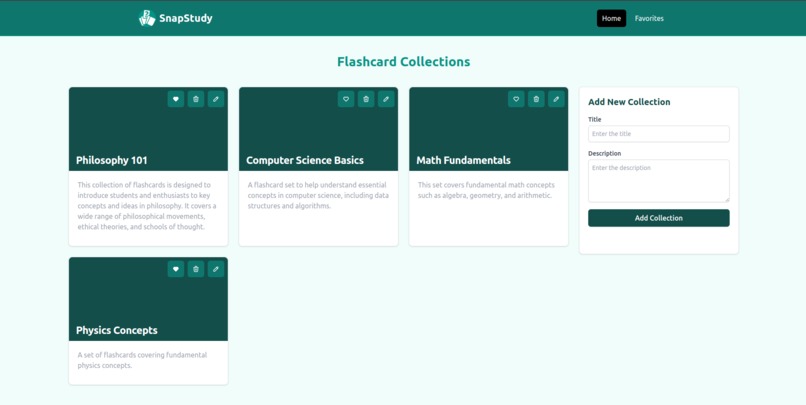Image resolution: width=806 pixels, height=405 pixels.
Task: Click the Description field label
Action: (x=604, y=153)
